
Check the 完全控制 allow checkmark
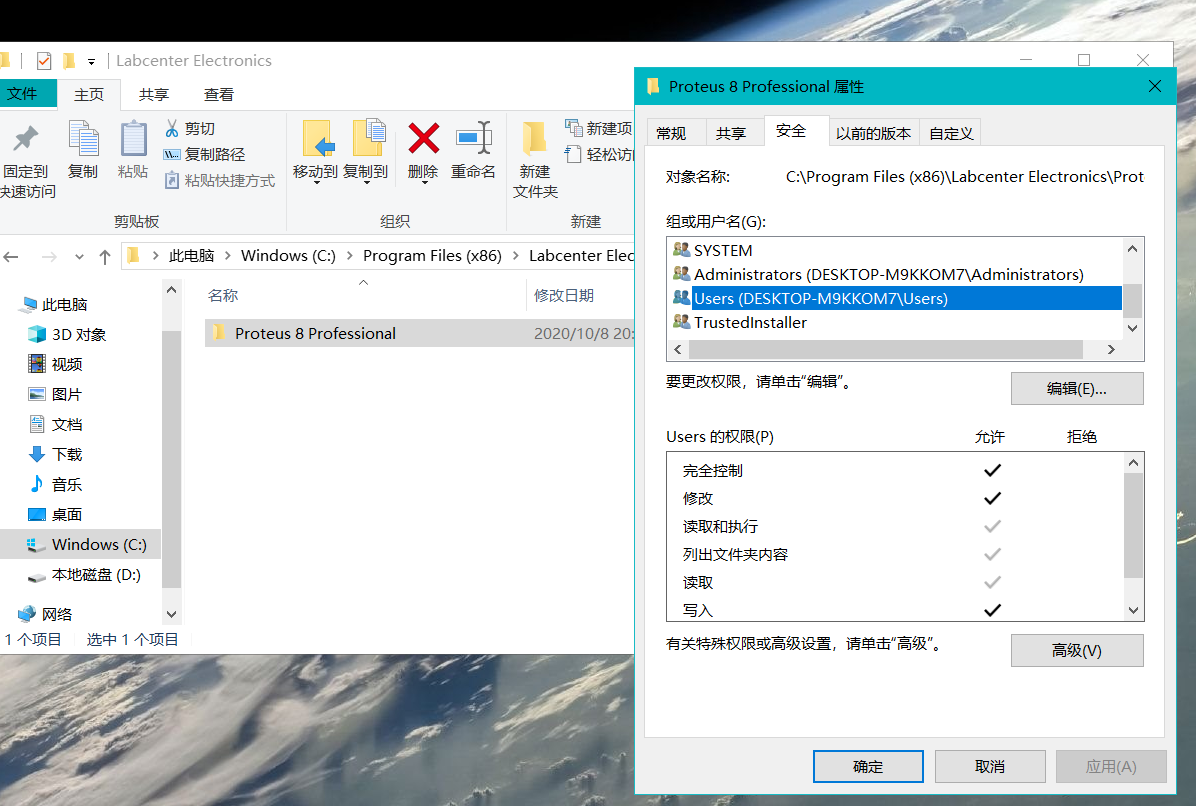point(993,470)
